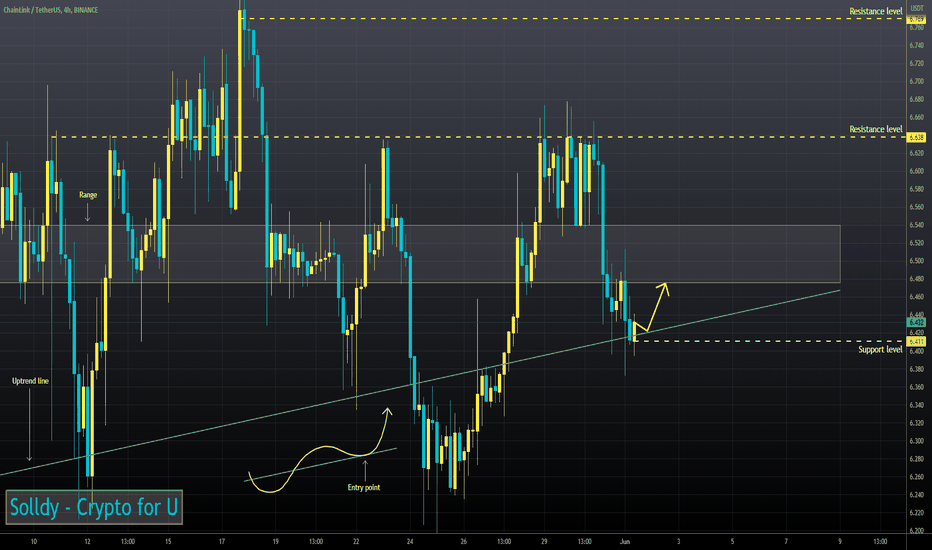Select the Resistance level label at 6.638
The height and width of the screenshot is (550, 932).
pyautogui.click(x=875, y=129)
